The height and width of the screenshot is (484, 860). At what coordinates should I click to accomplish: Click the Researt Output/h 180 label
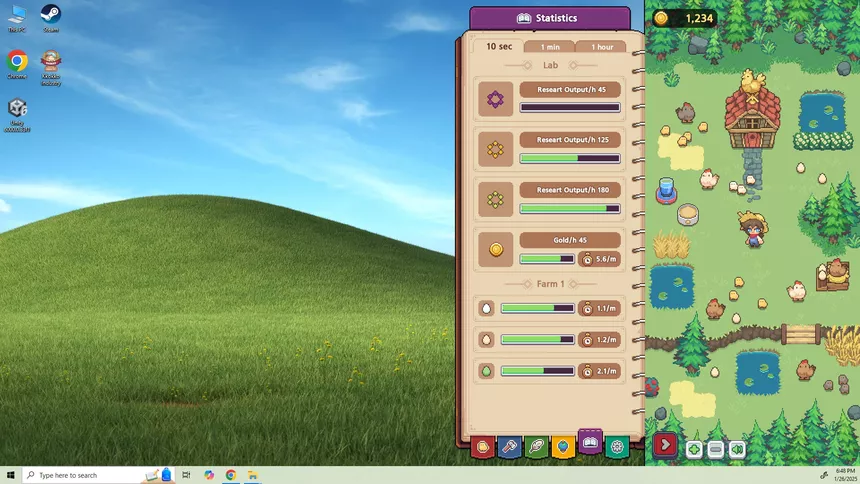click(x=570, y=190)
